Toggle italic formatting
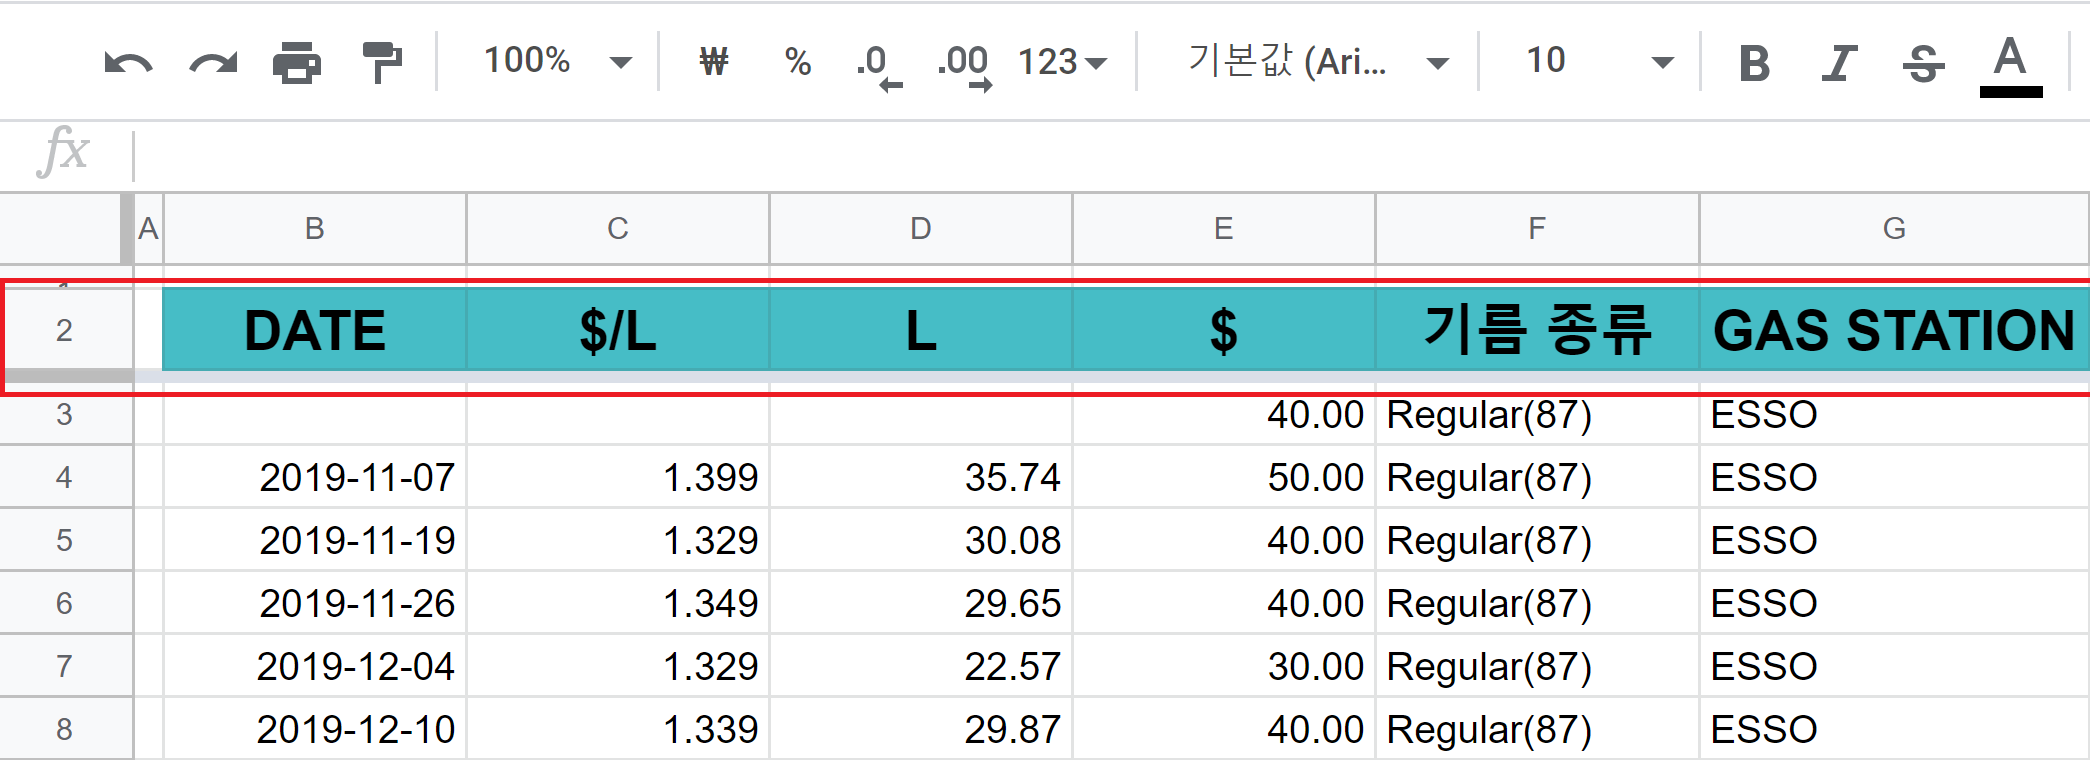The height and width of the screenshot is (760, 2090). tap(1838, 63)
